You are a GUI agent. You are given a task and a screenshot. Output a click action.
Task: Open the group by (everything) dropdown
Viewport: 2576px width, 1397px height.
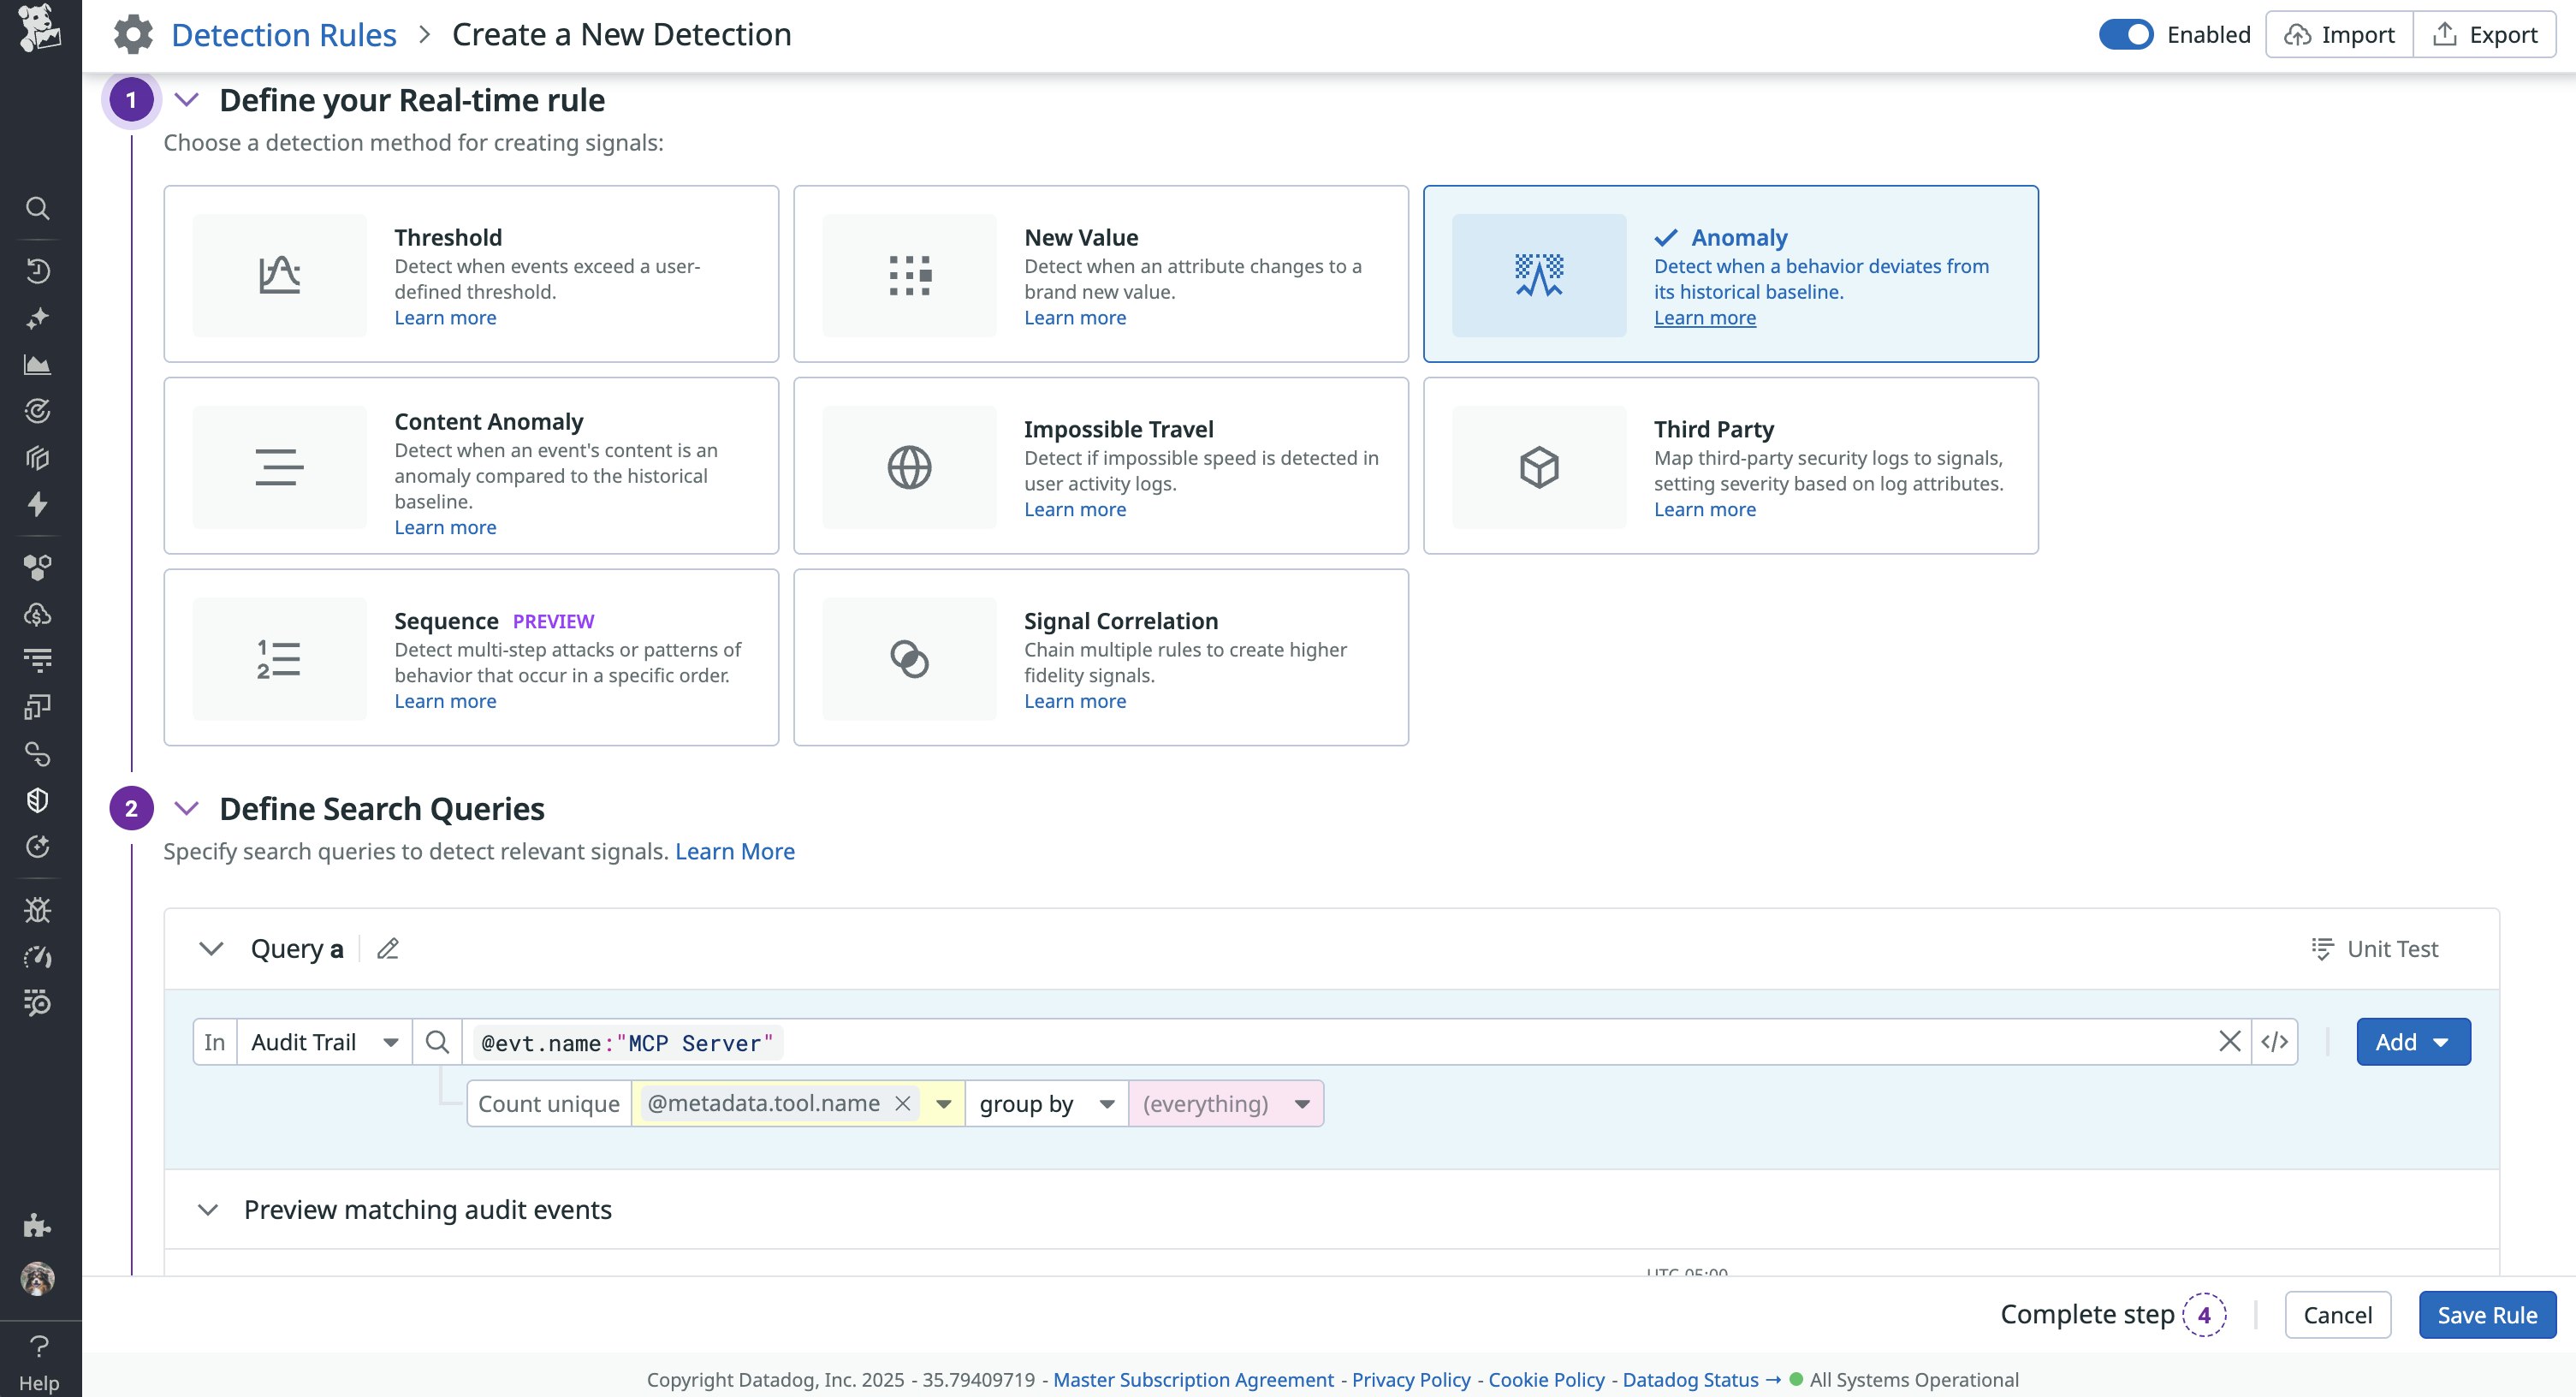point(1225,1103)
